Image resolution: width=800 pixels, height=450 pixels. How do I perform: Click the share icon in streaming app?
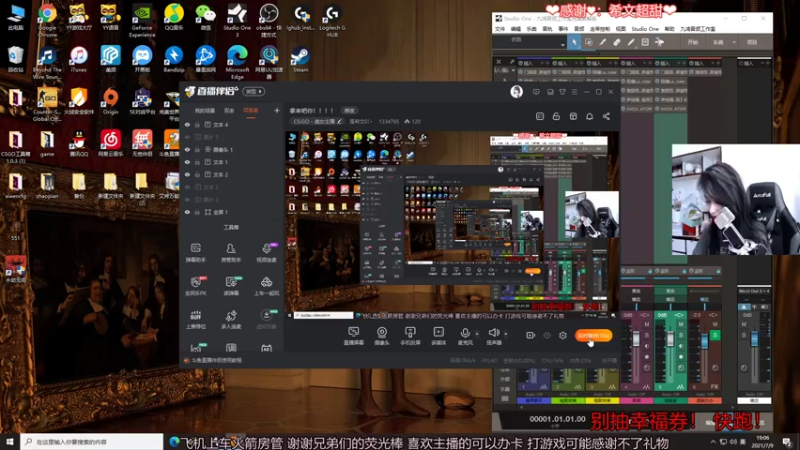[x=606, y=116]
